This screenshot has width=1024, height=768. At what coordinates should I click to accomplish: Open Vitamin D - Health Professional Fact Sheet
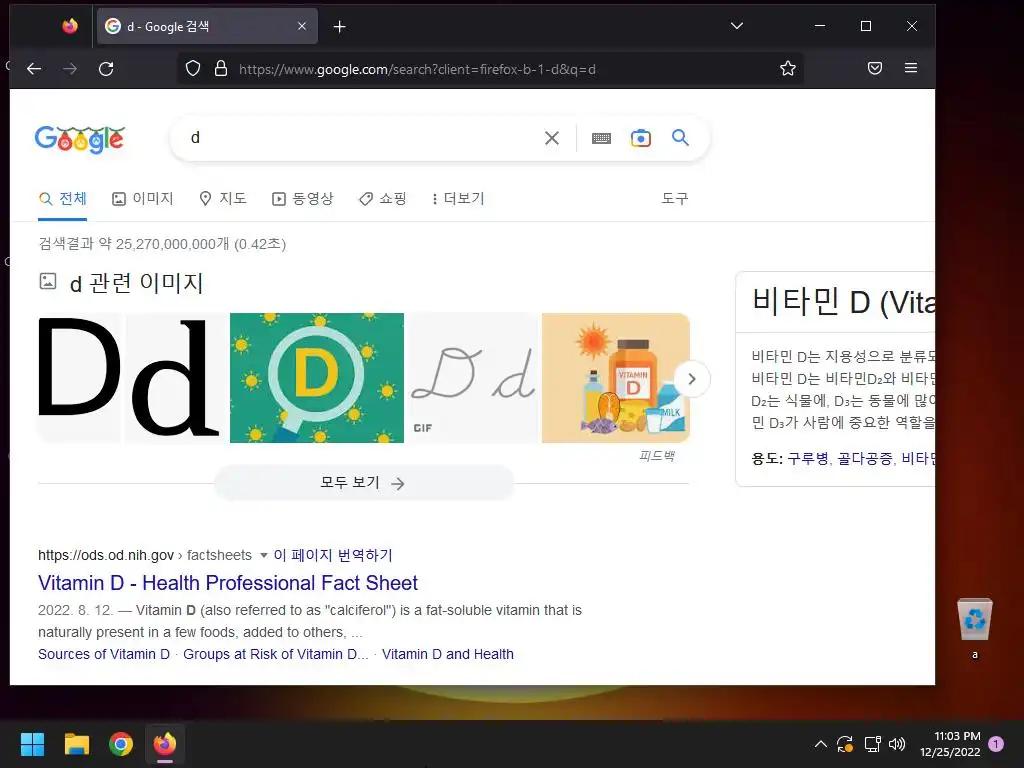(228, 583)
